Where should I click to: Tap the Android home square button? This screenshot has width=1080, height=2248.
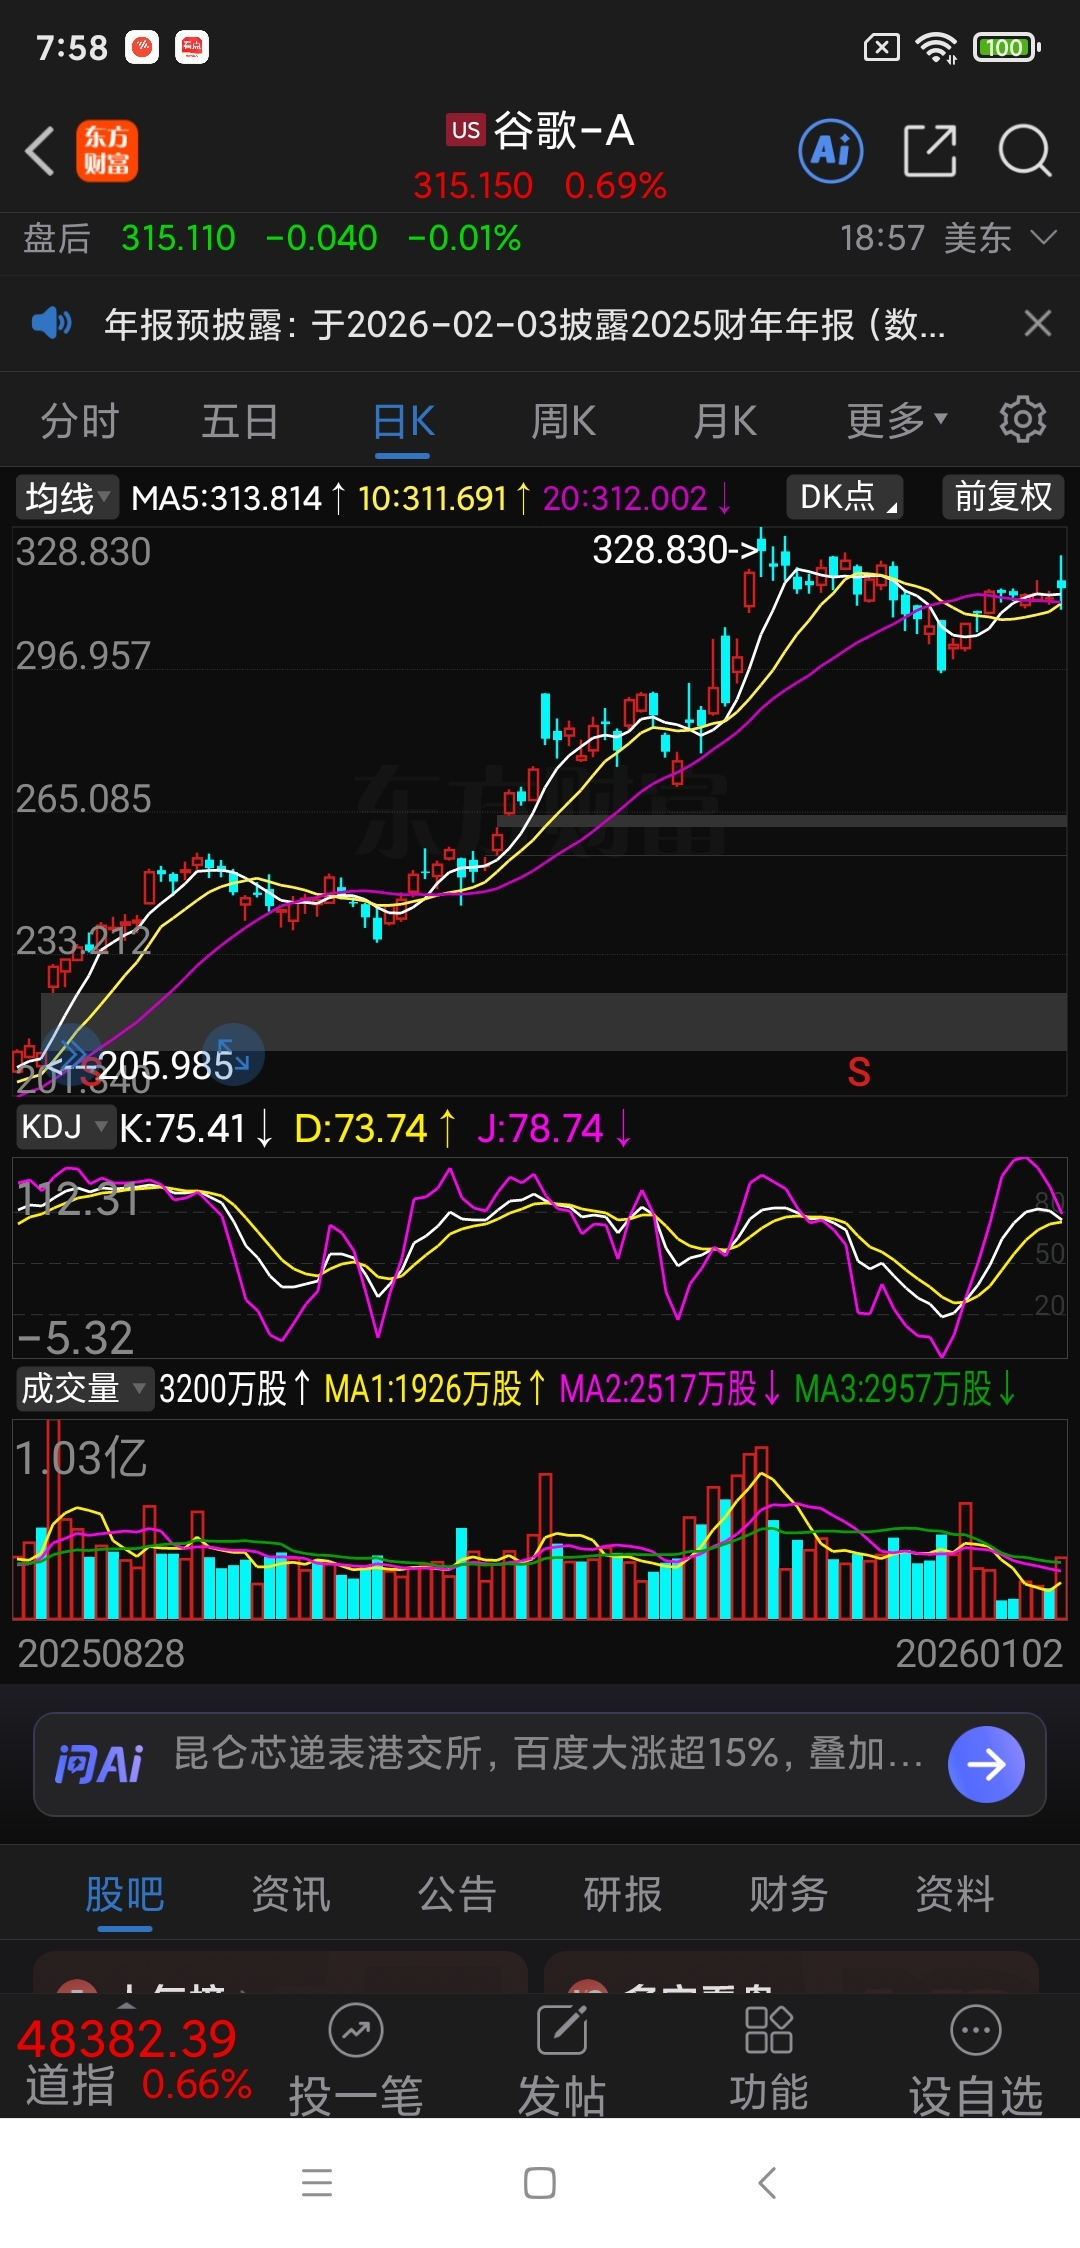coord(540,2182)
